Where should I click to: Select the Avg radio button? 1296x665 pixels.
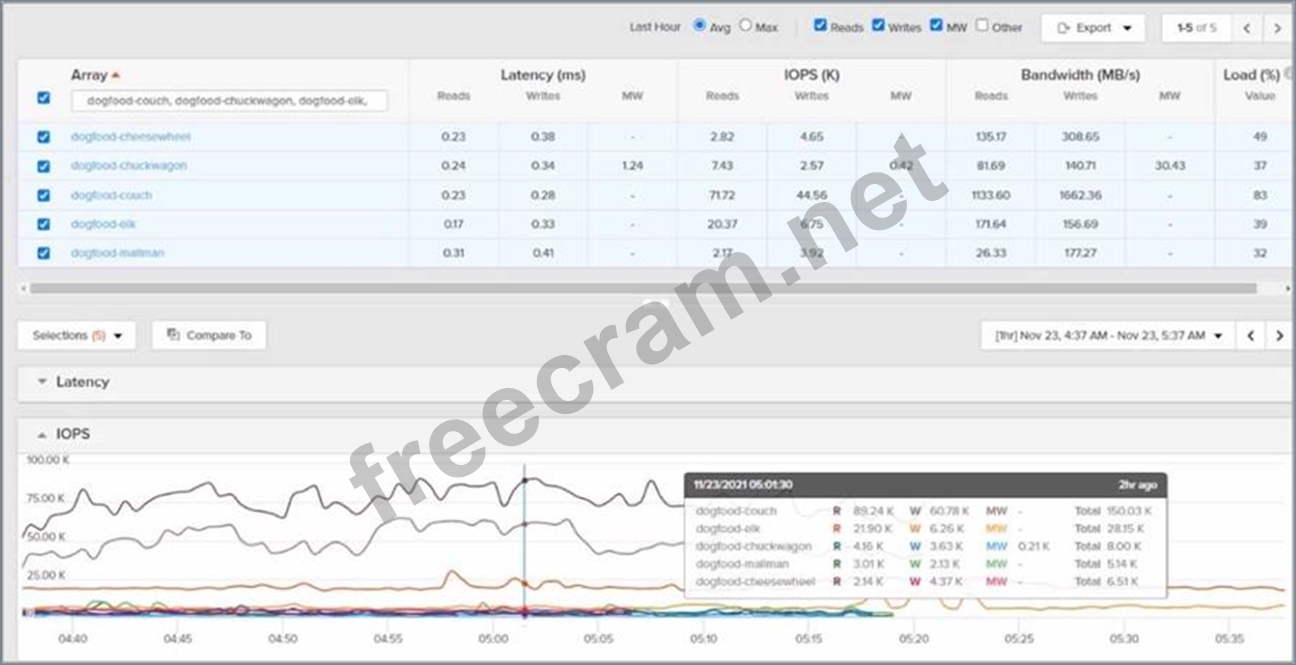coord(699,26)
